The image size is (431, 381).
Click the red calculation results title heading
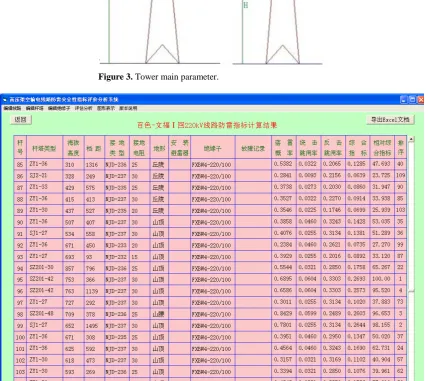207,125
